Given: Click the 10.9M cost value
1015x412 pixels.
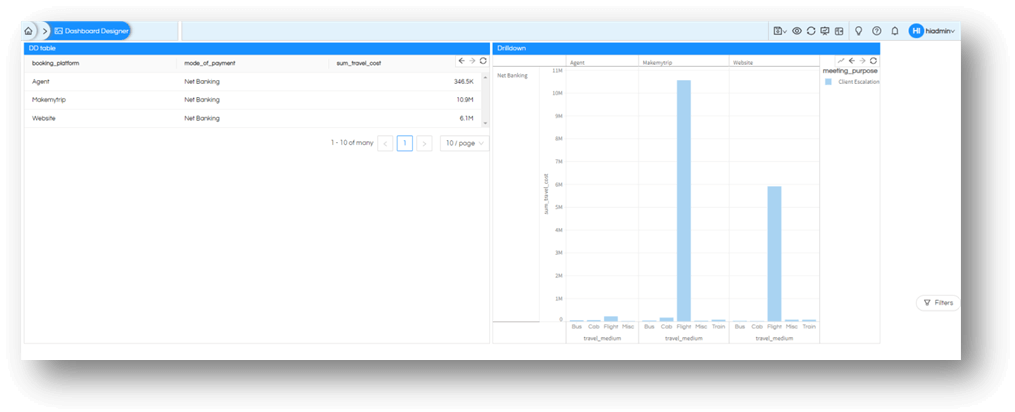Looking at the screenshot, I should click(x=465, y=100).
